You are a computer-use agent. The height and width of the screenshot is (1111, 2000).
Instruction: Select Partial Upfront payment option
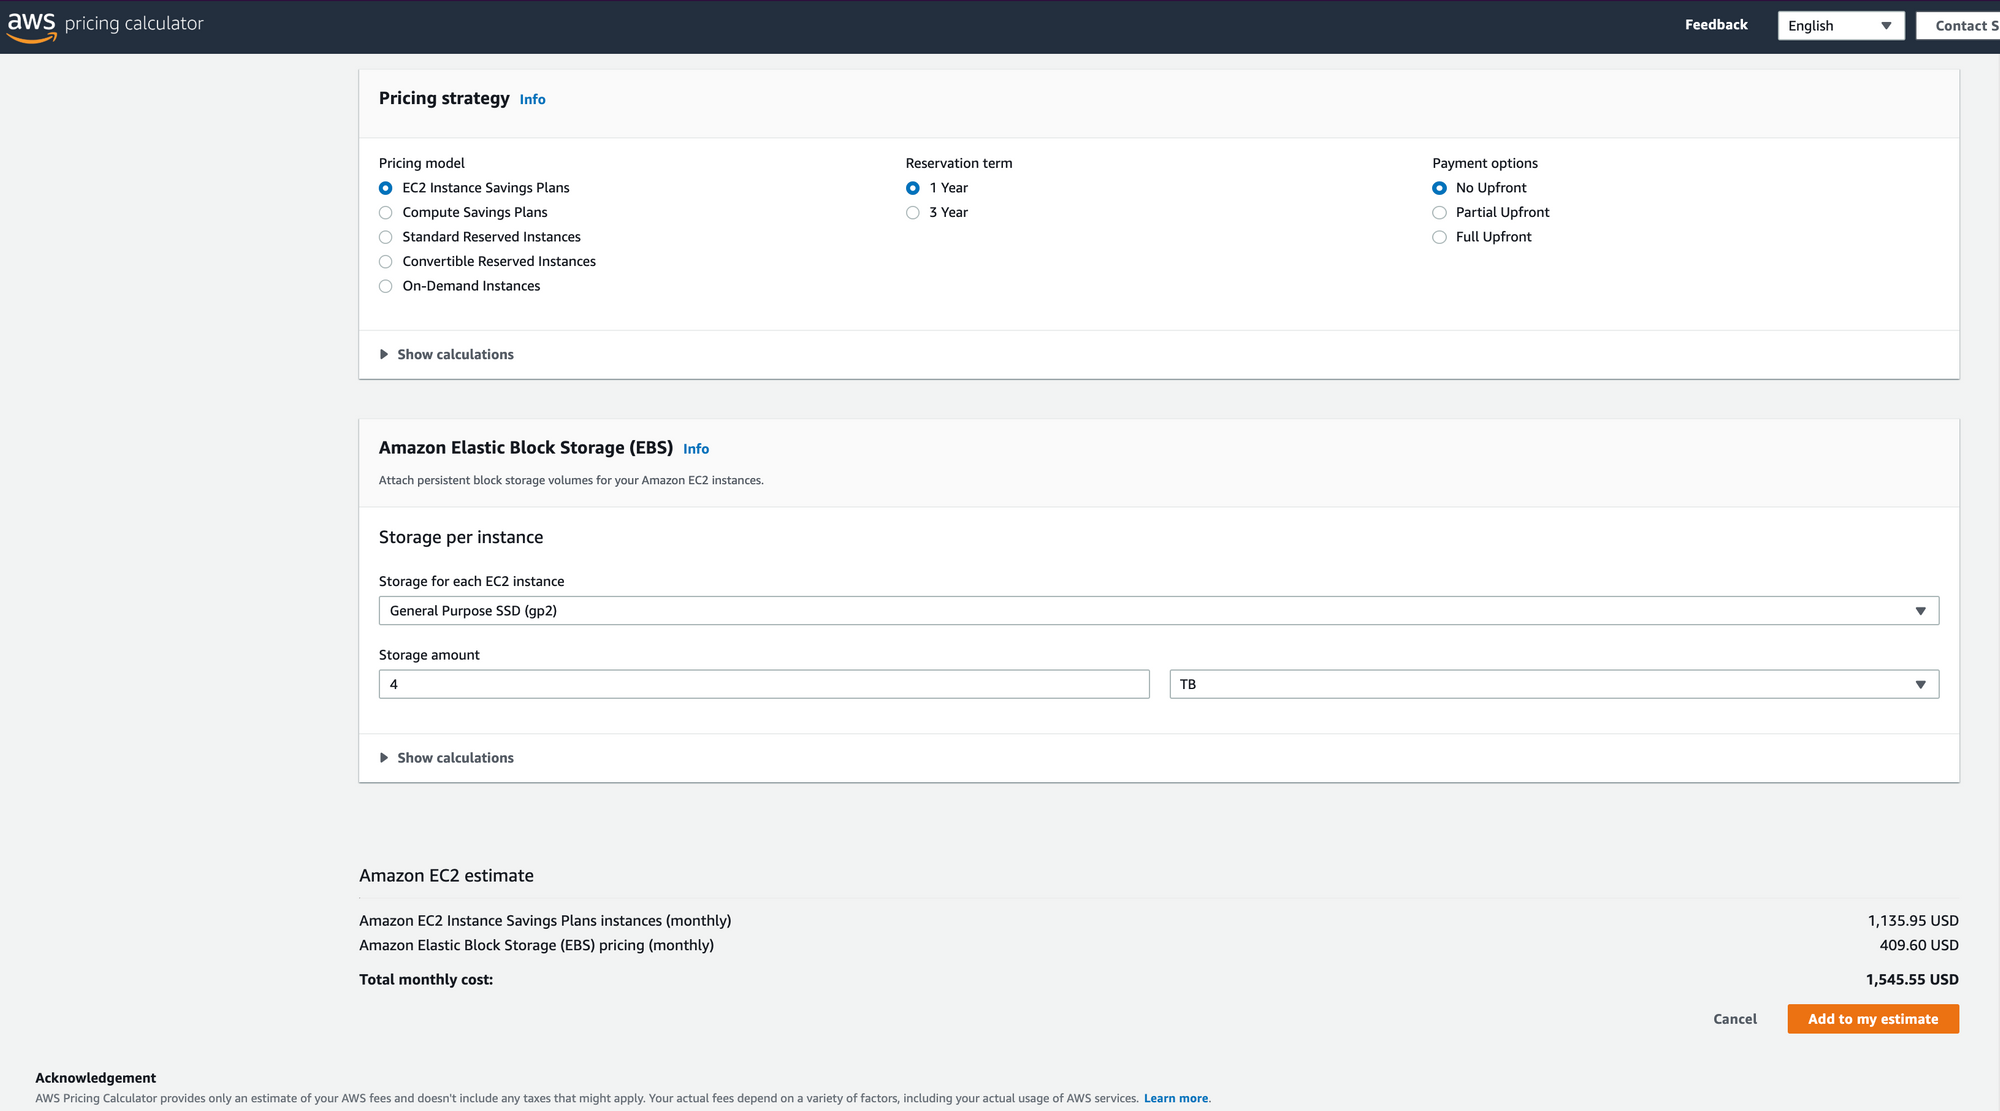tap(1439, 213)
